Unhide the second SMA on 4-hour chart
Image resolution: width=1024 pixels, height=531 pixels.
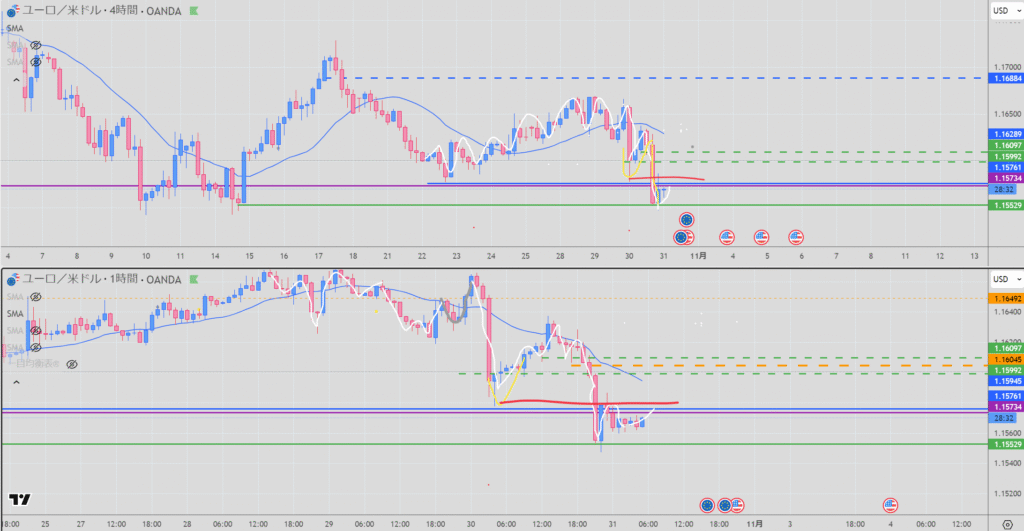[x=36, y=46]
